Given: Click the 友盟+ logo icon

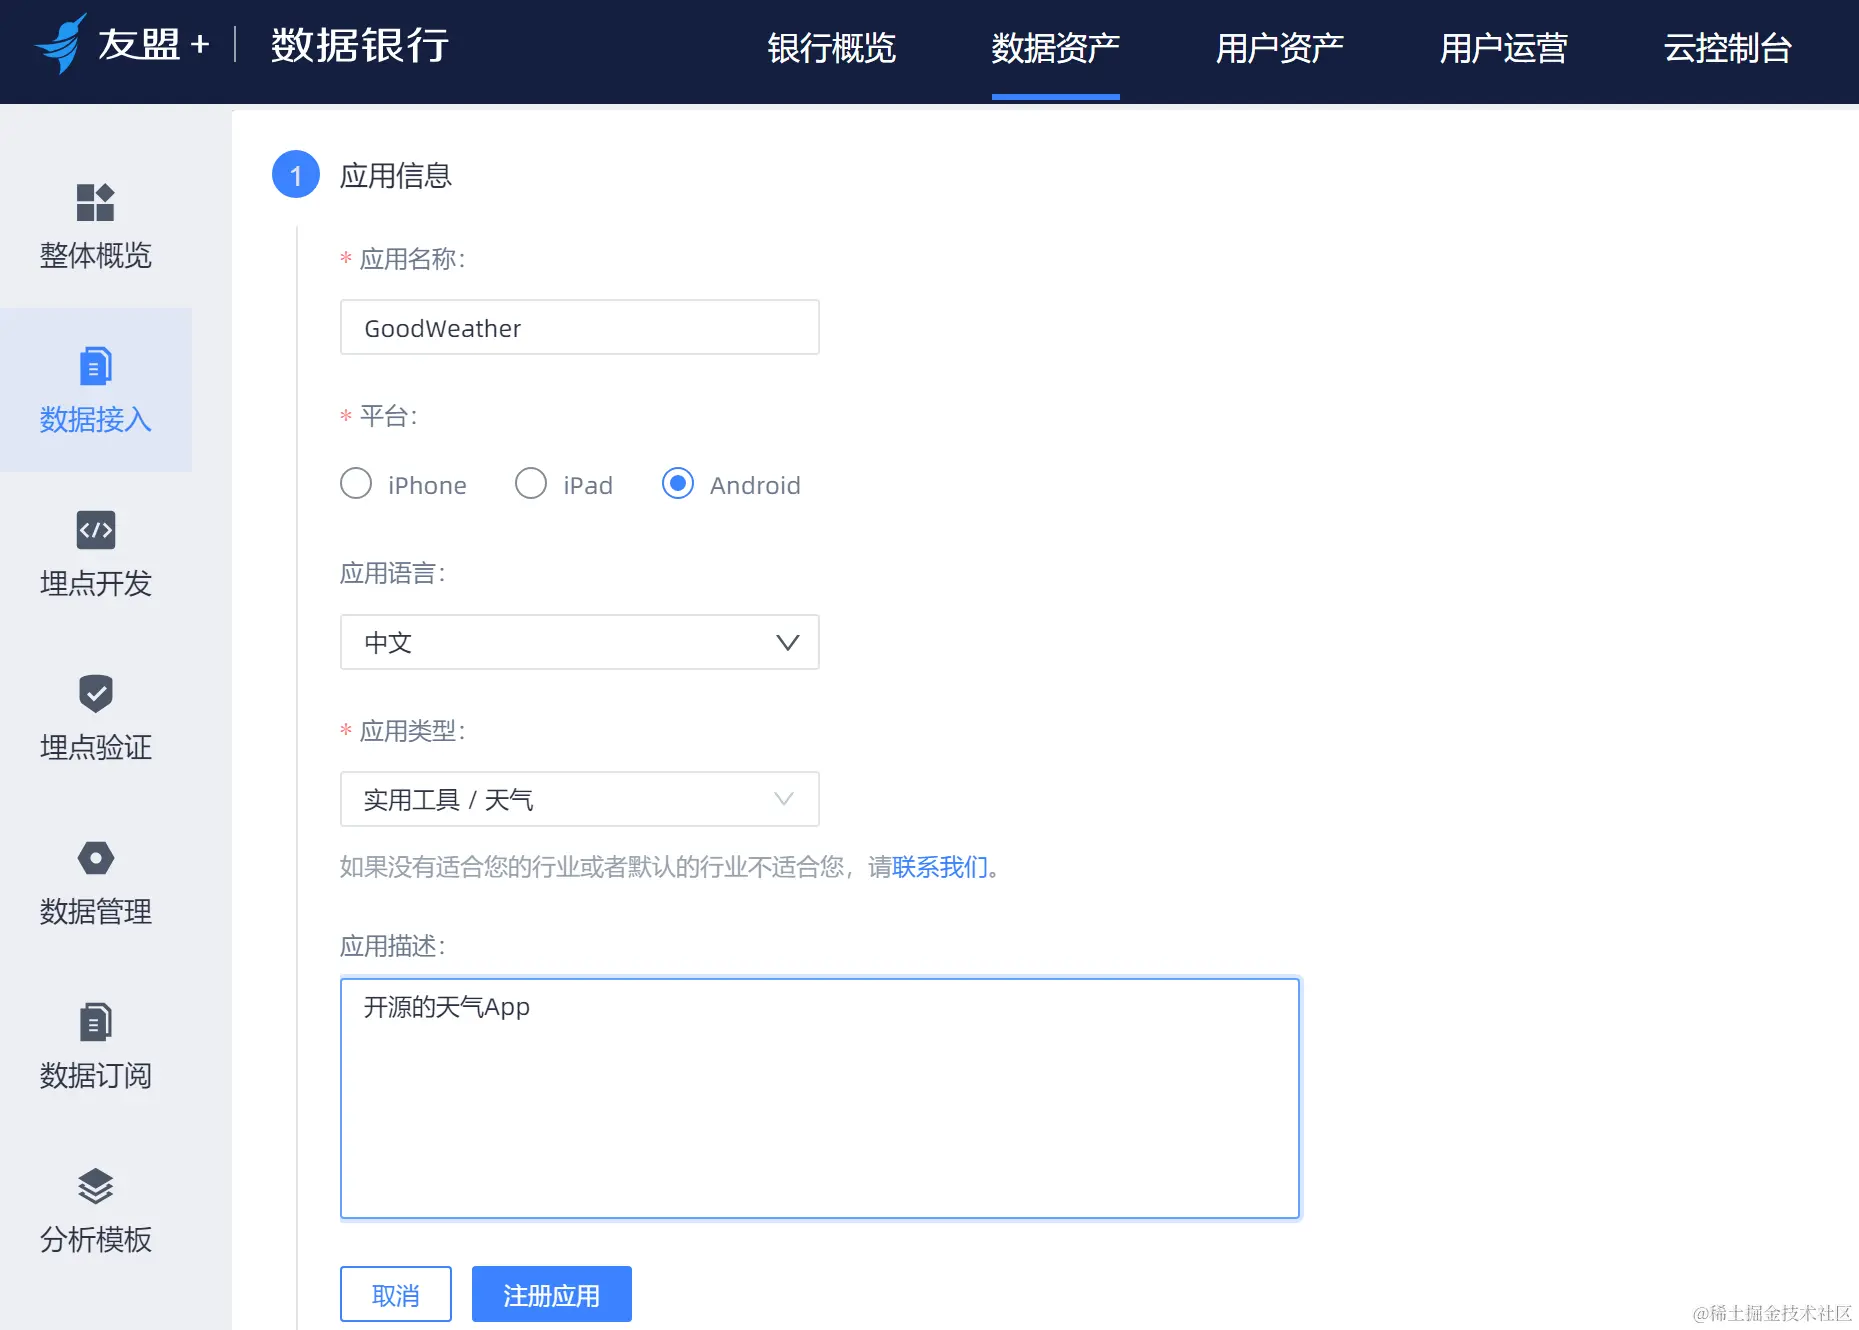Looking at the screenshot, I should point(60,44).
